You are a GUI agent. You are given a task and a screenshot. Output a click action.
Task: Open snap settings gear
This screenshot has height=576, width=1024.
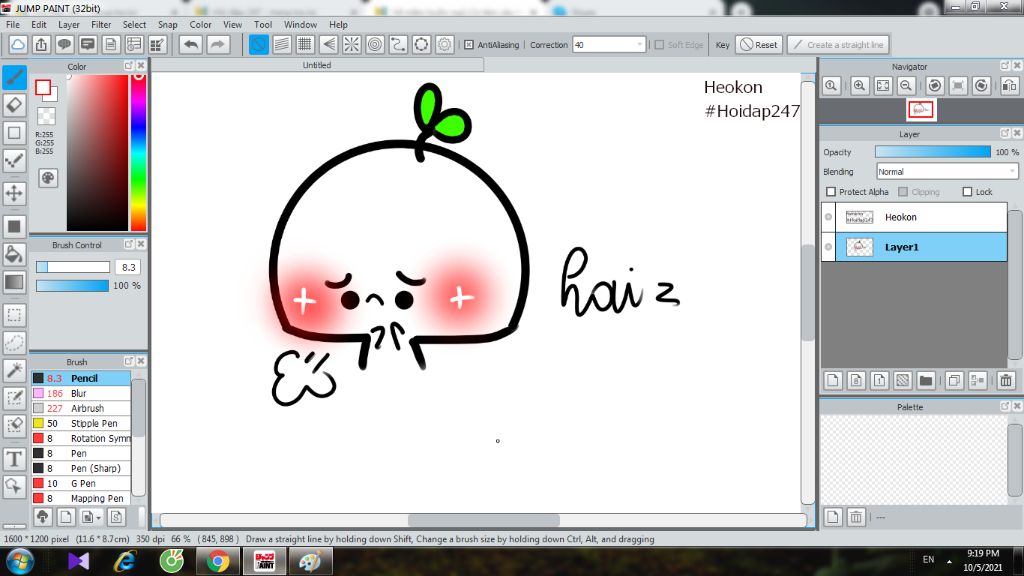coord(445,44)
